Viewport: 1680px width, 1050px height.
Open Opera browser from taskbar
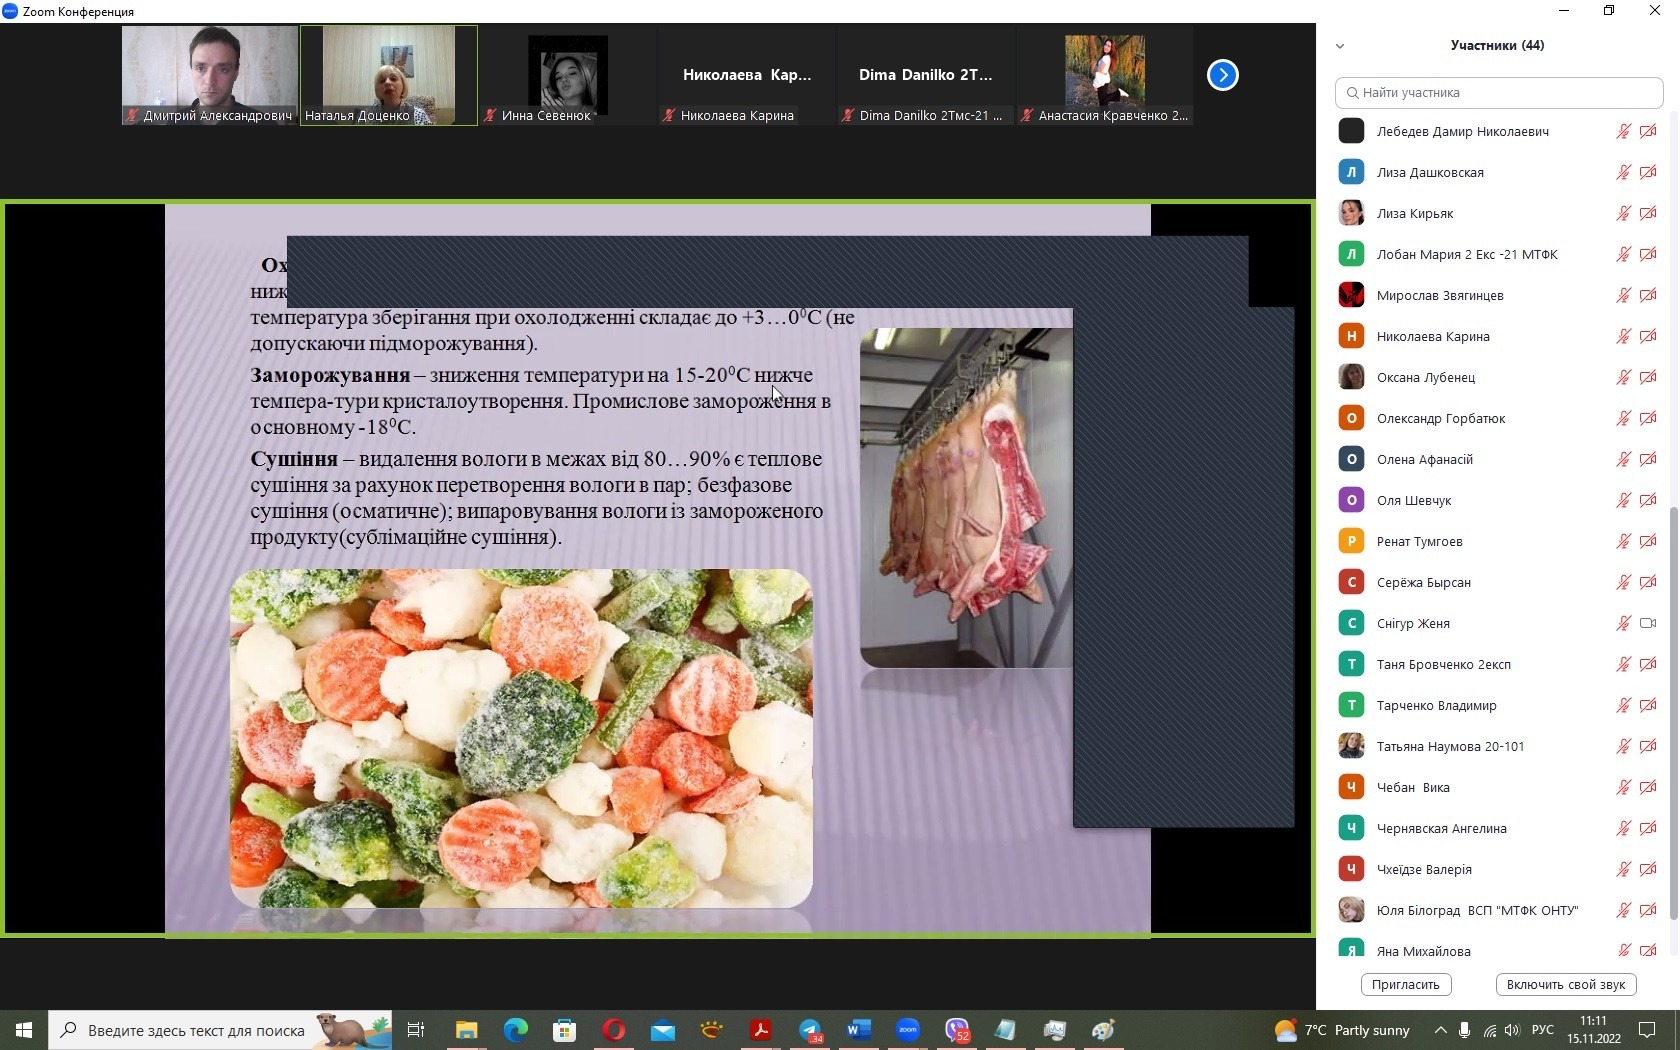tap(614, 1030)
